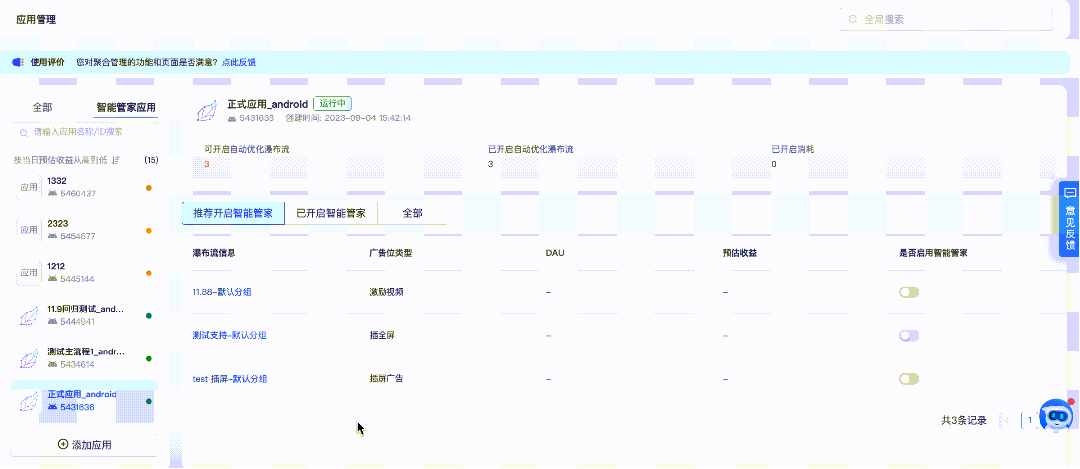Image resolution: width=1080 pixels, height=469 pixels.
Task: Click the 已开启消耗 value 0
Action: (773, 164)
